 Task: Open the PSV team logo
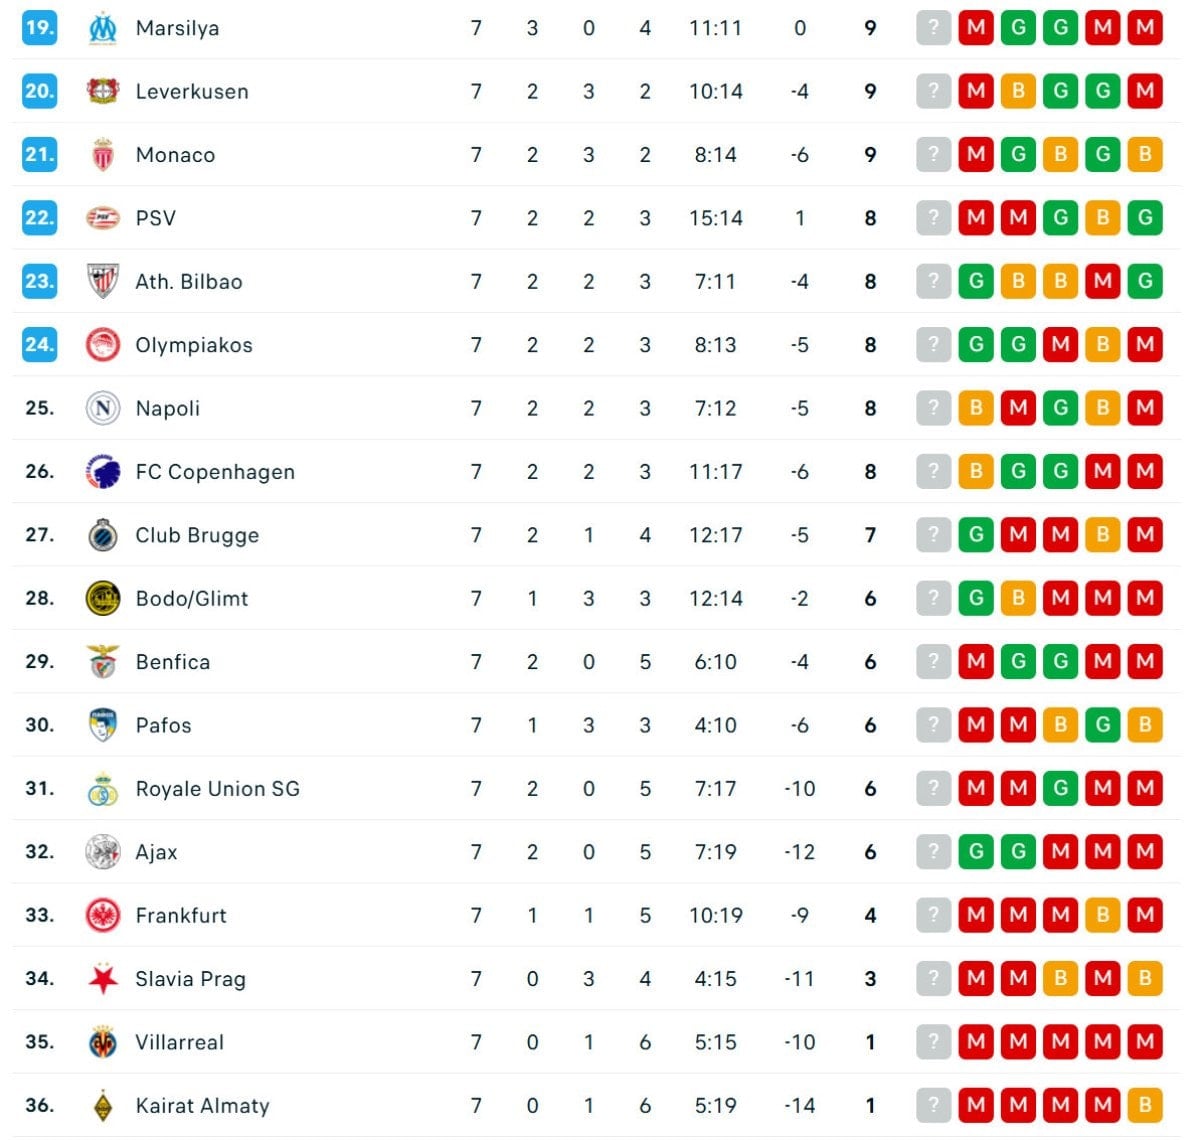103,218
